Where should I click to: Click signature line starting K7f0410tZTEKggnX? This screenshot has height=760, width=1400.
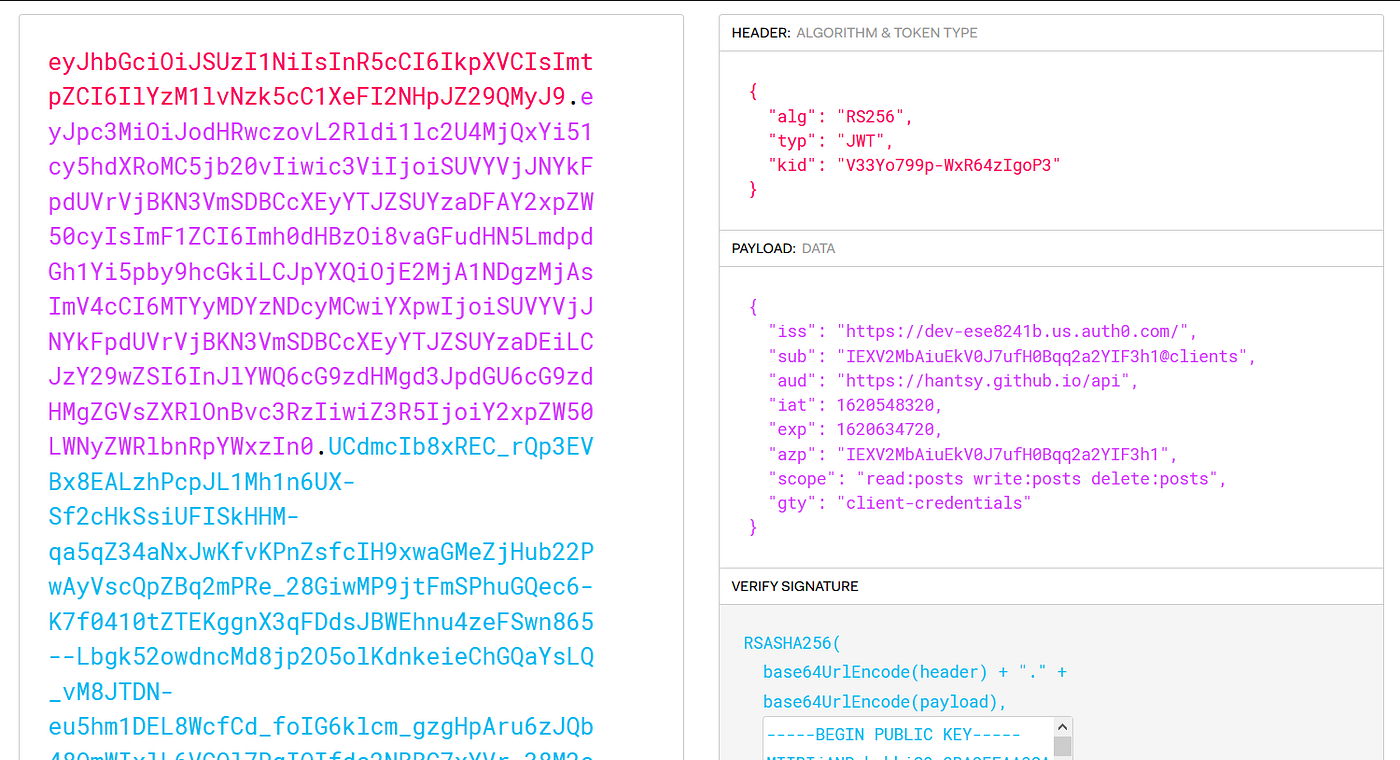321,622
